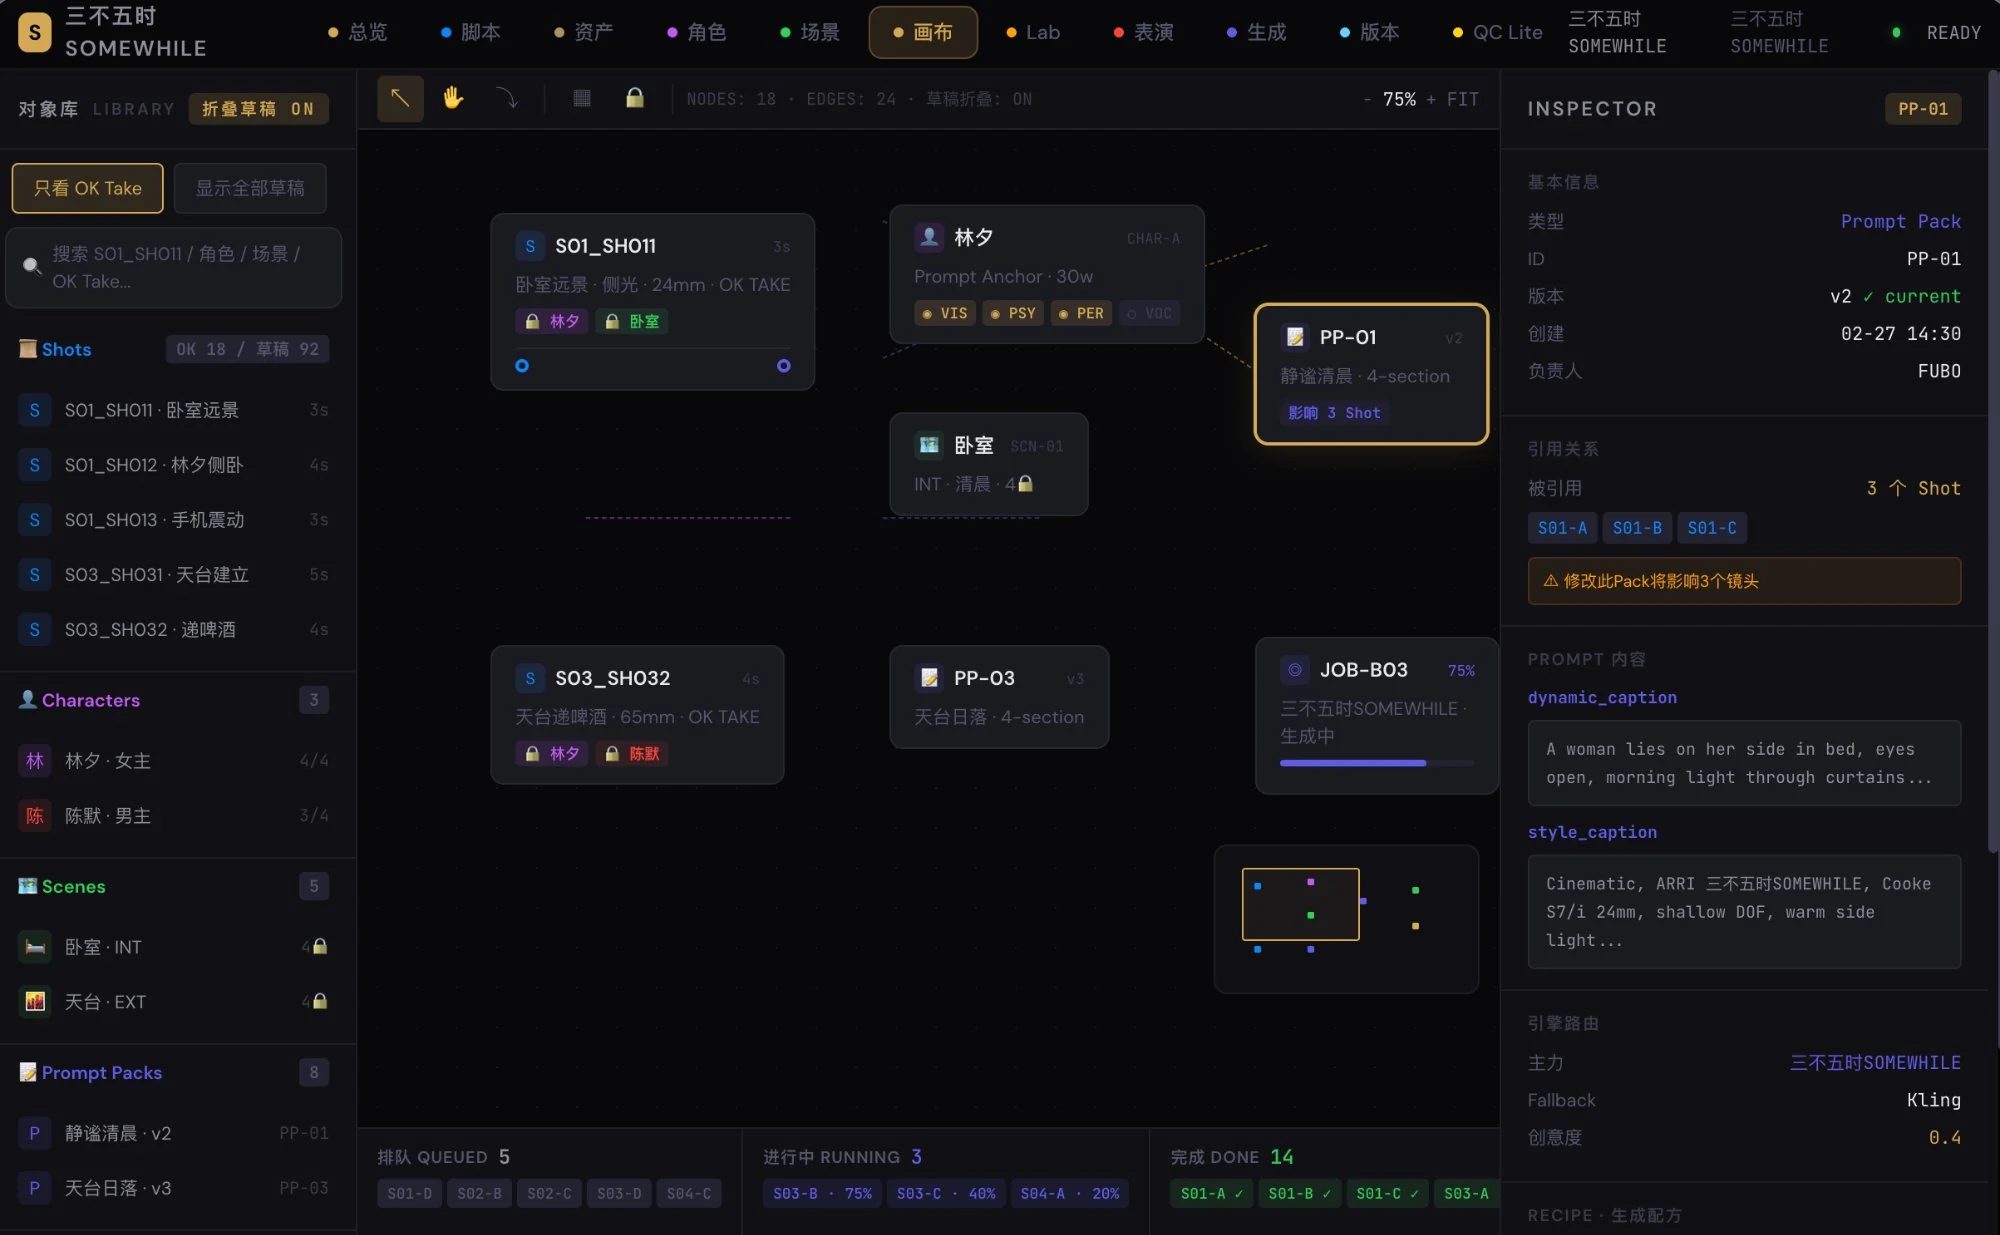Toggle the canvas grid icon

point(581,98)
